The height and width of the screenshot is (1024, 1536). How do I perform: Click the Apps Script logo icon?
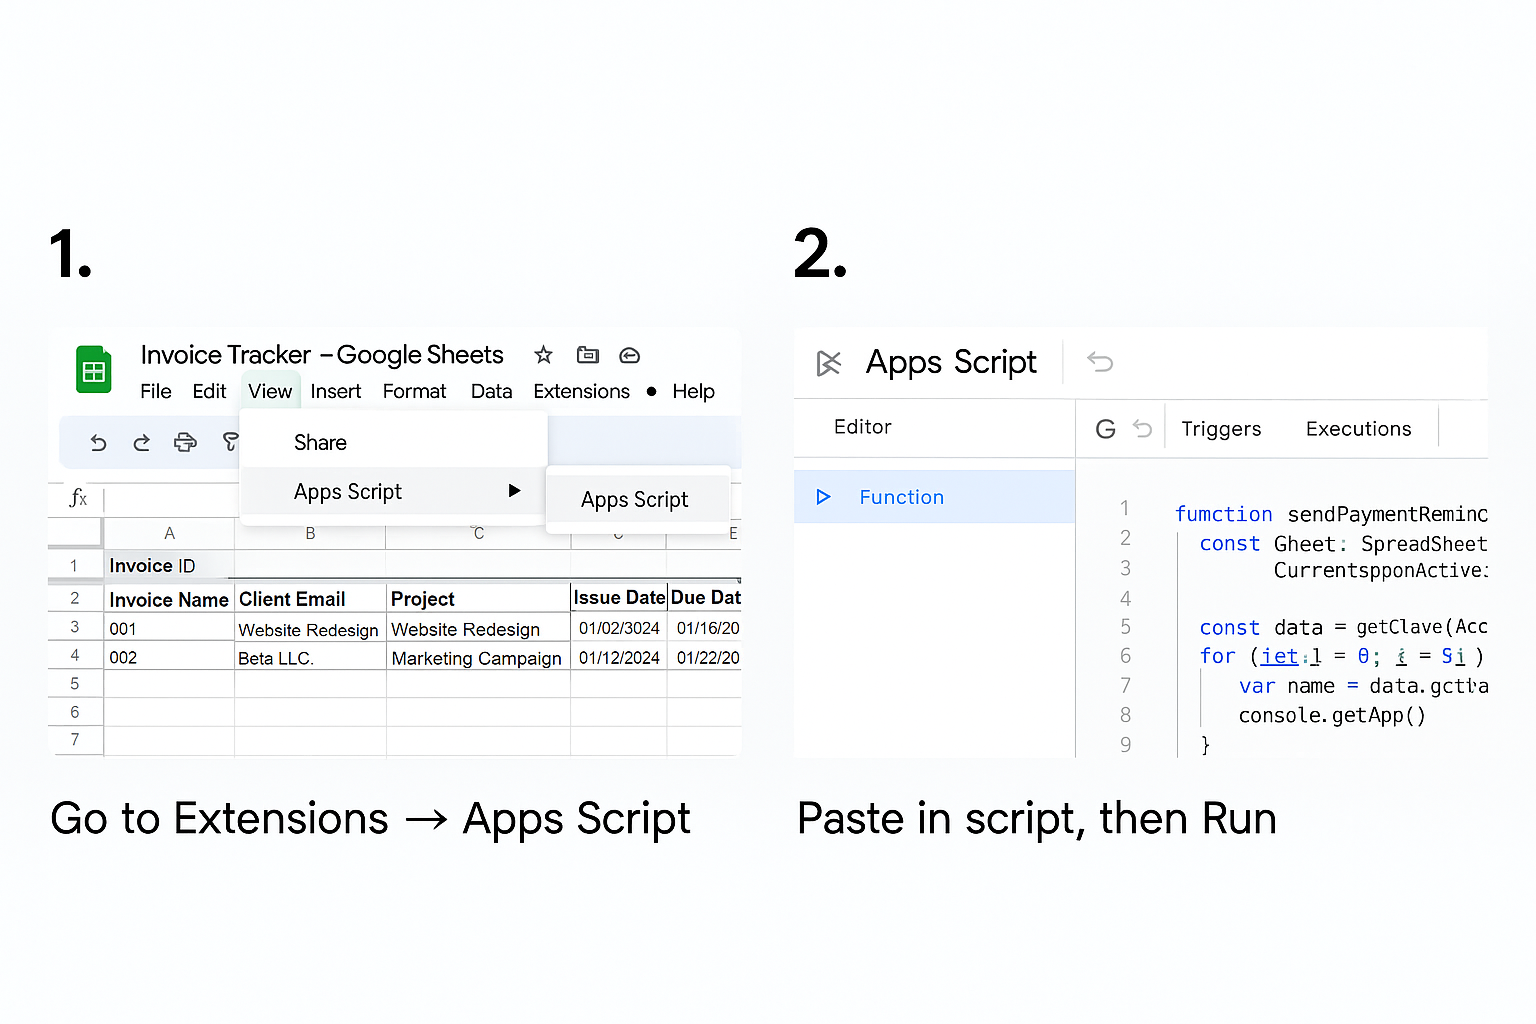[829, 363]
